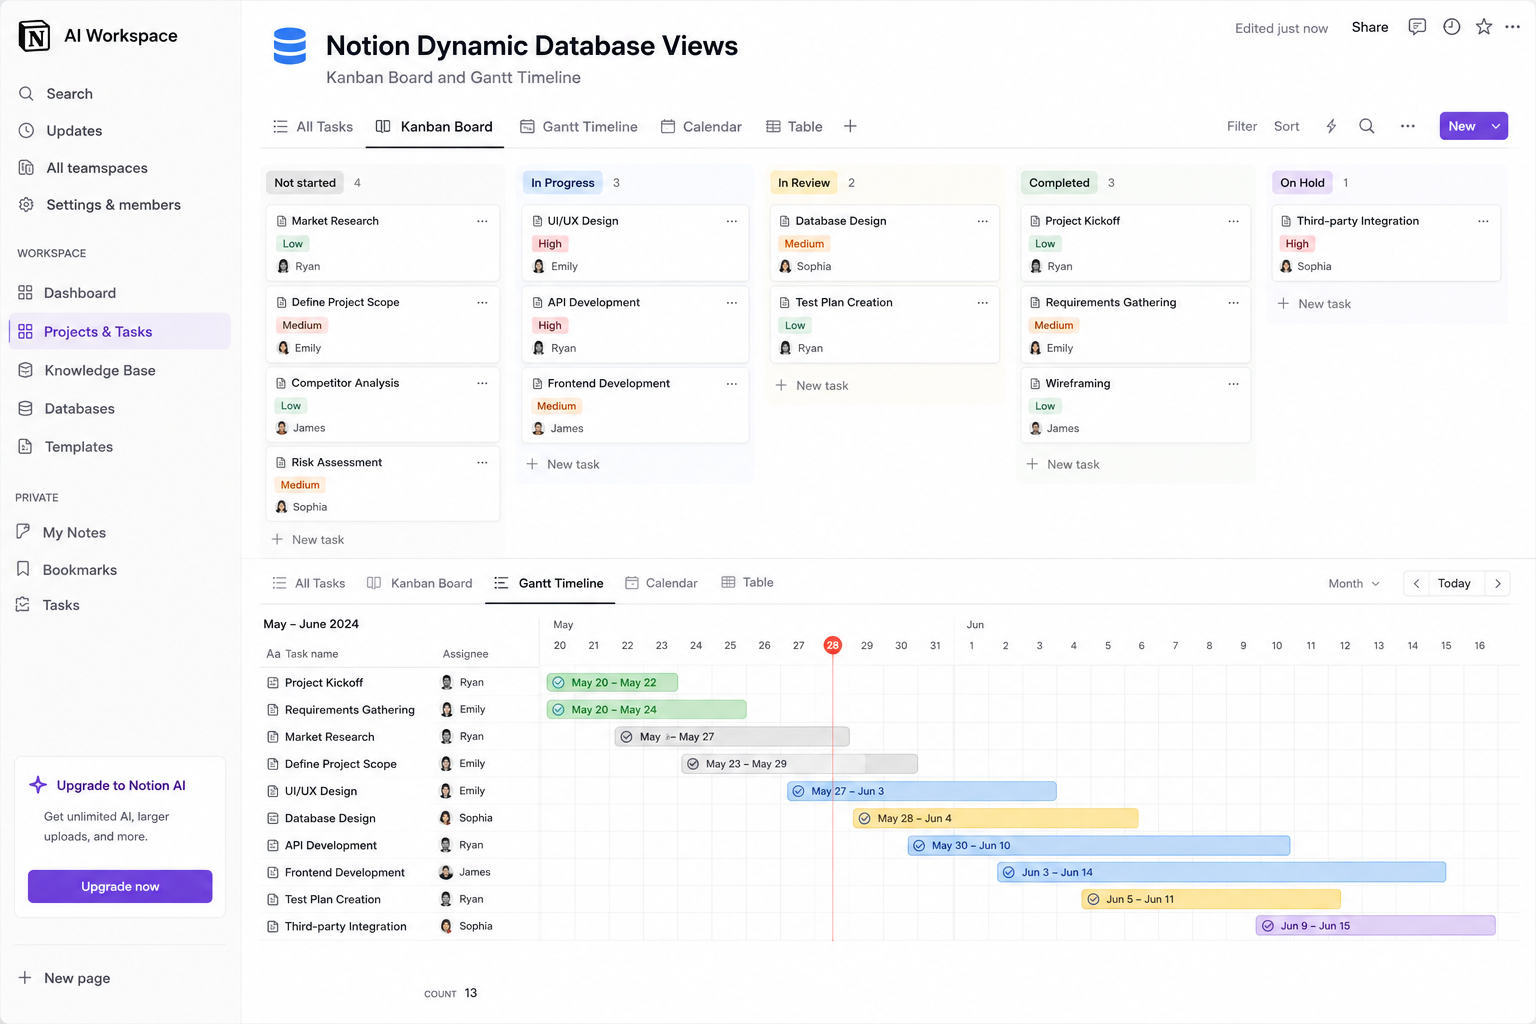Image resolution: width=1536 pixels, height=1024 pixels.
Task: Open Third-party Integration card options menu
Action: (1483, 221)
